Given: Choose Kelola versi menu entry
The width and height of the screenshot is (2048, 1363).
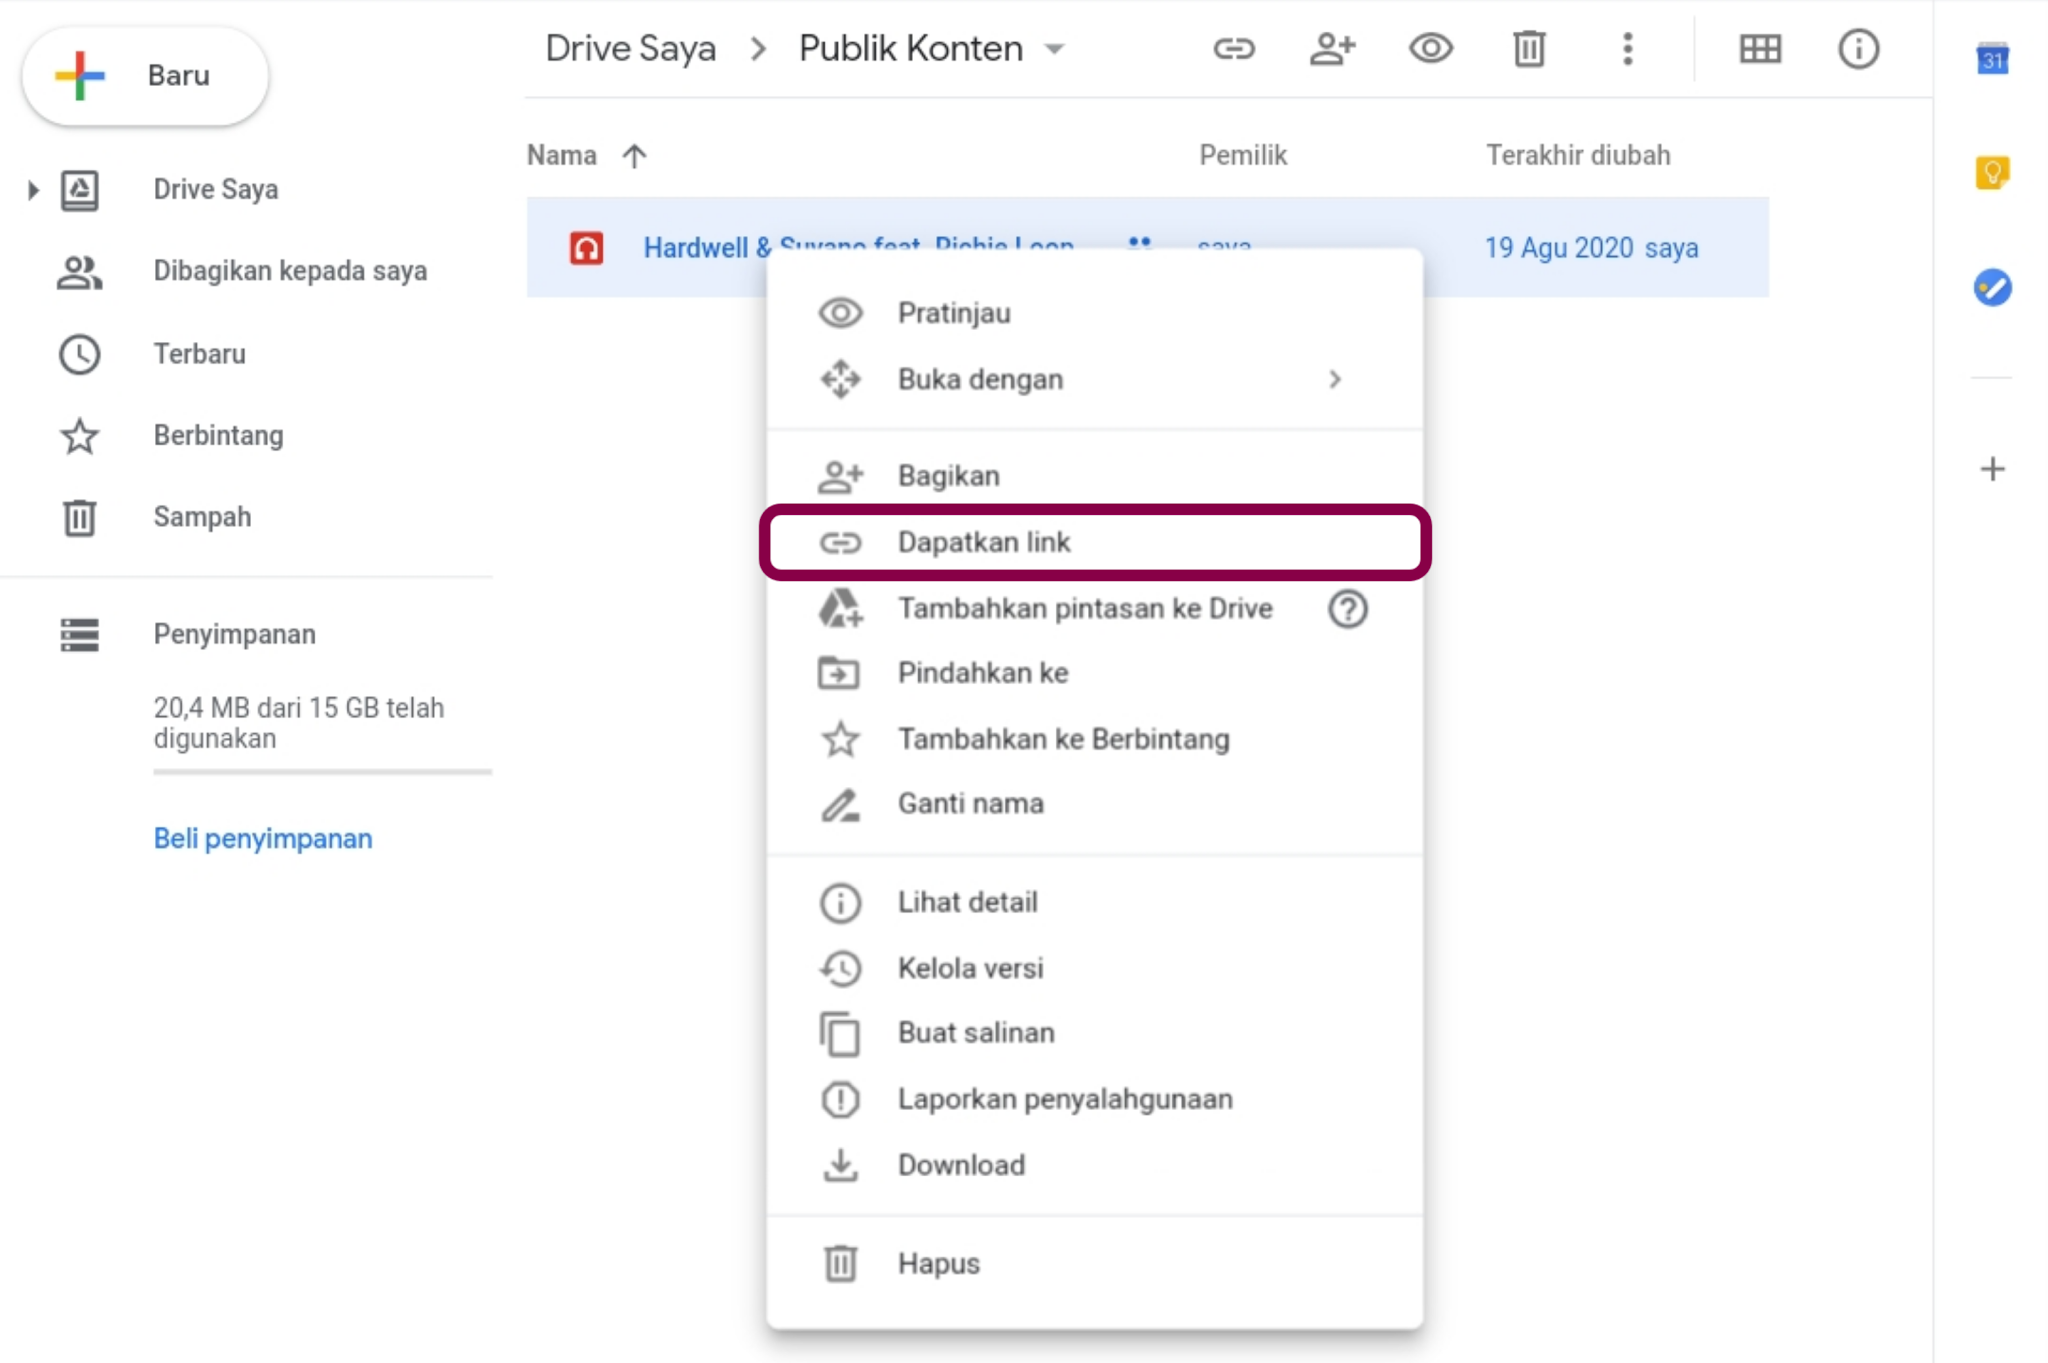Looking at the screenshot, I should click(1094, 968).
